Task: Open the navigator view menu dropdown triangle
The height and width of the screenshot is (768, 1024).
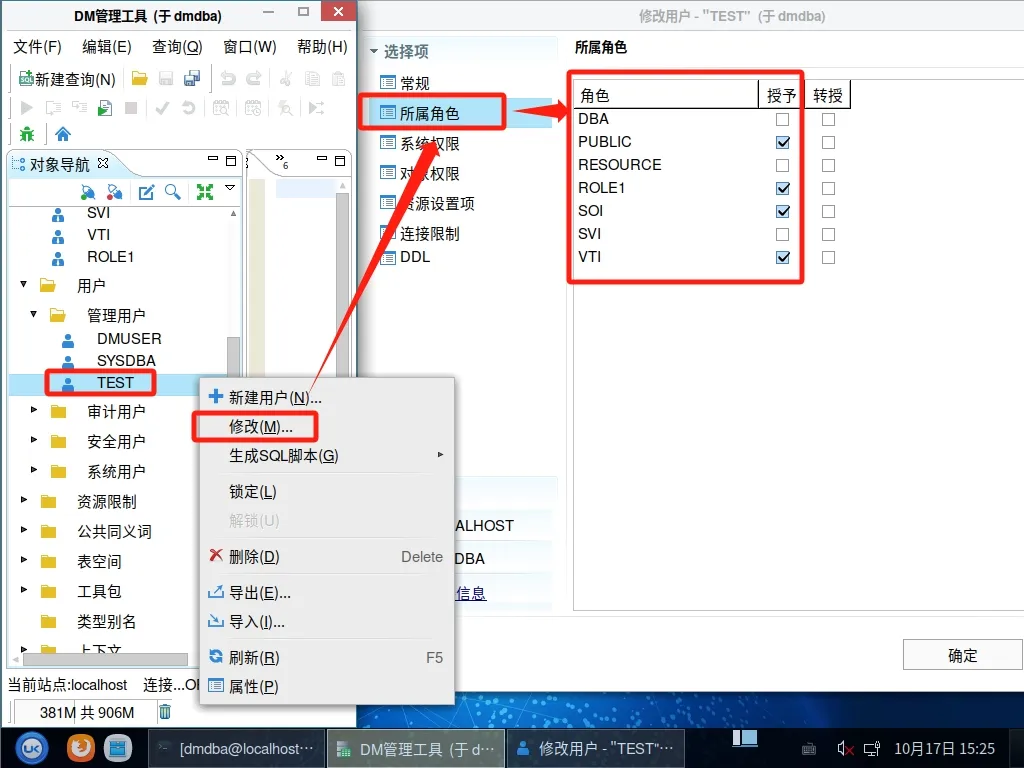Action: tap(230, 188)
